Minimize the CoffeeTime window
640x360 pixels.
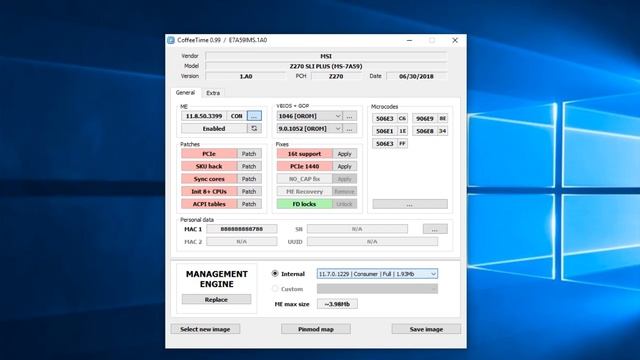[x=409, y=40]
